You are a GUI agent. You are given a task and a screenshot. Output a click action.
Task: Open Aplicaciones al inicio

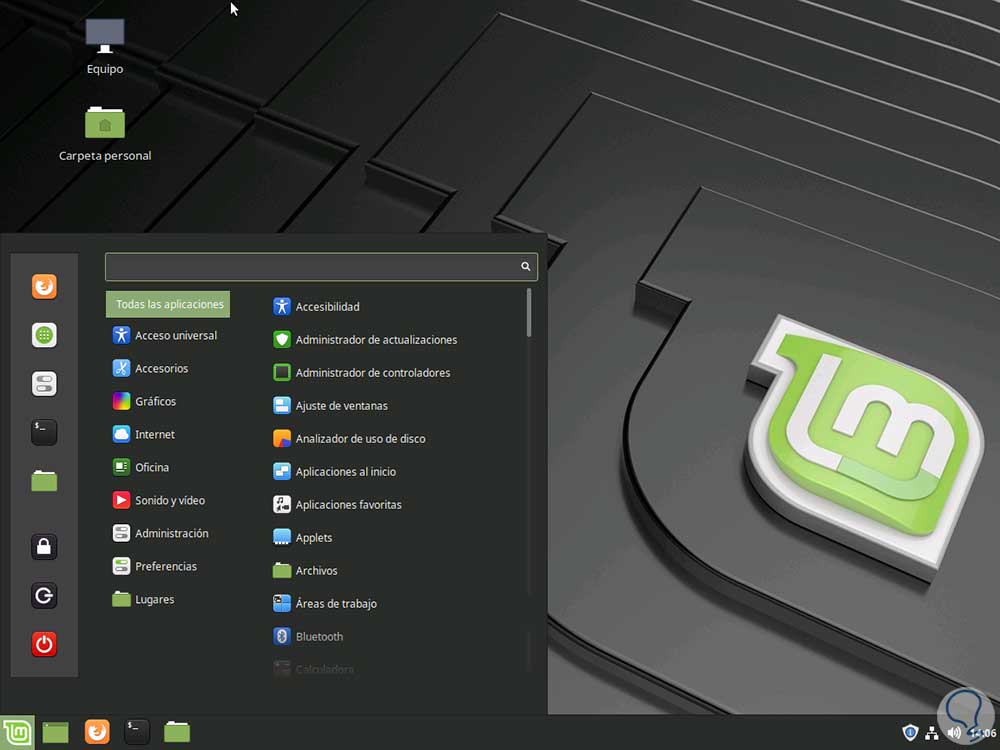[x=335, y=472]
